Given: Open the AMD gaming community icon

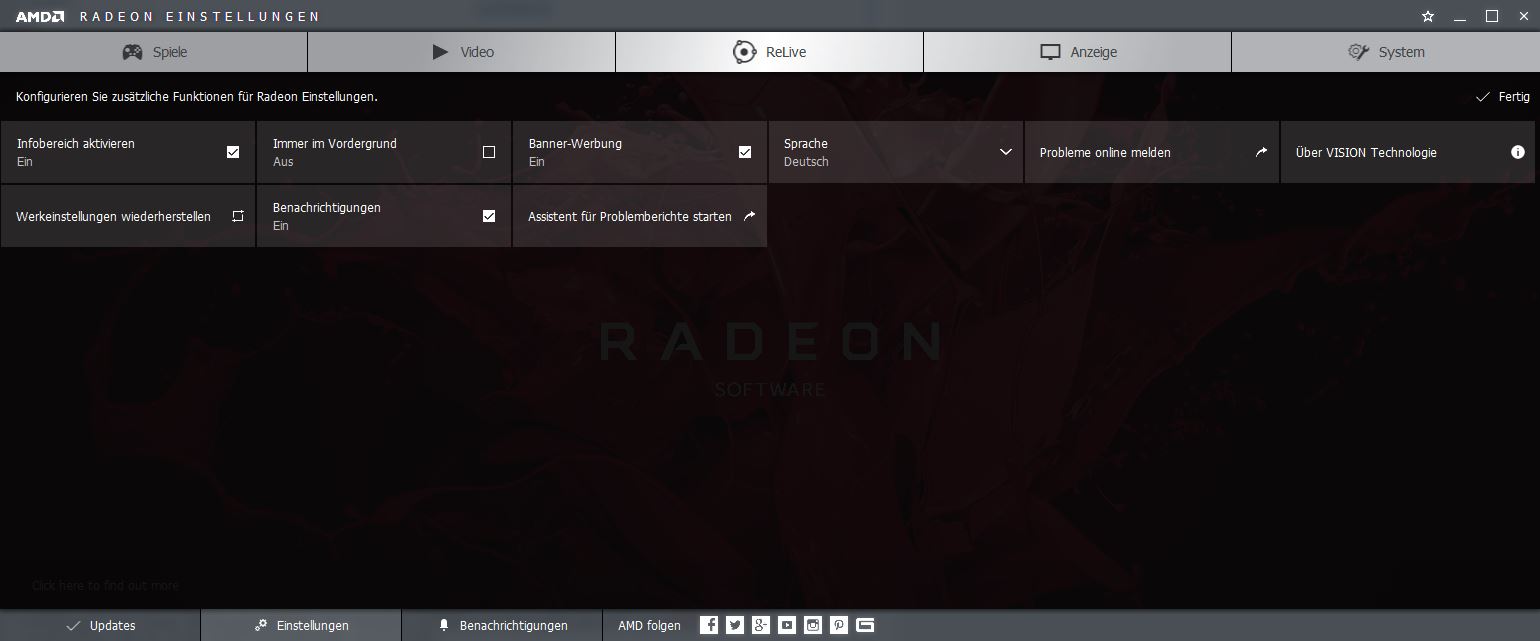Looking at the screenshot, I should coord(865,625).
